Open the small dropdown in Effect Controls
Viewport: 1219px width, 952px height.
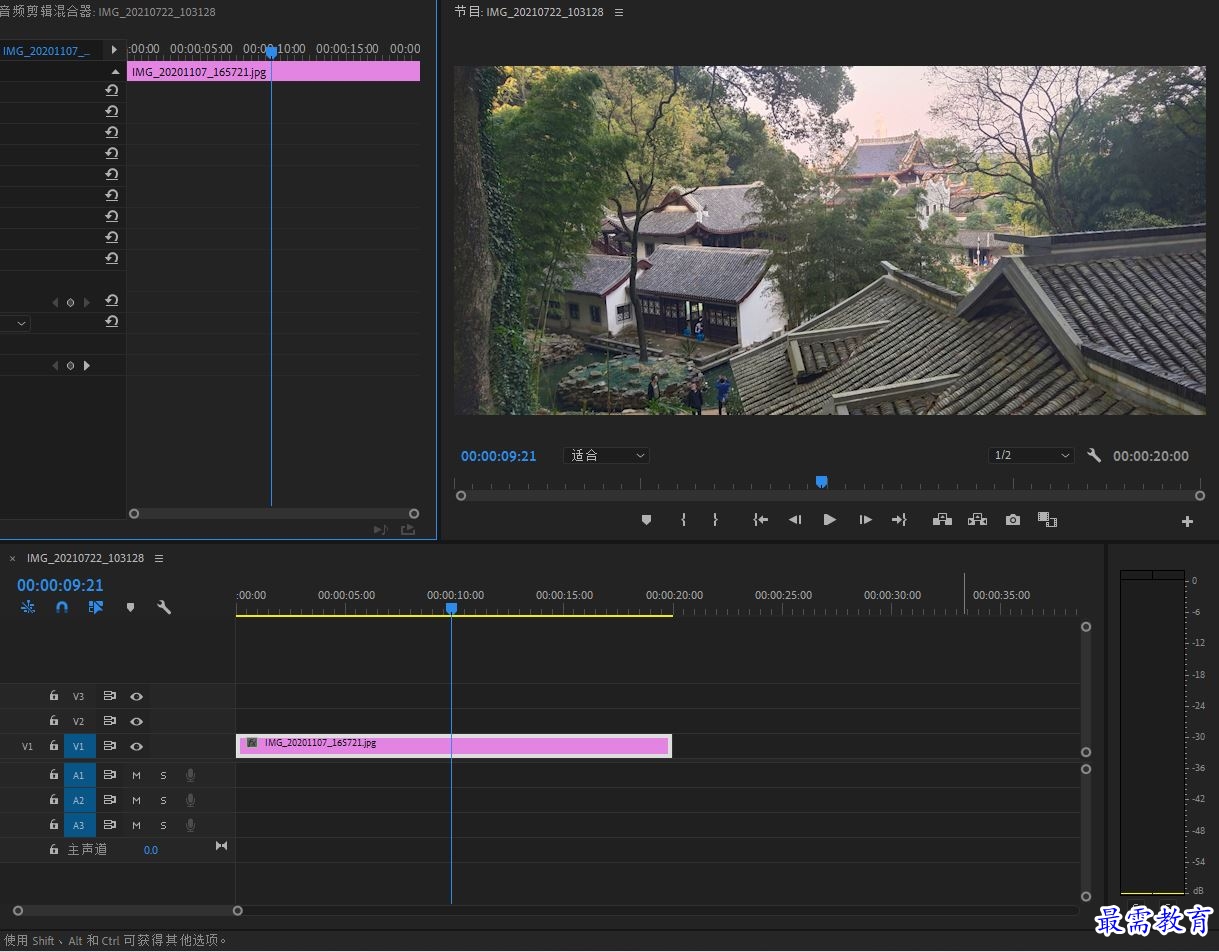15,323
